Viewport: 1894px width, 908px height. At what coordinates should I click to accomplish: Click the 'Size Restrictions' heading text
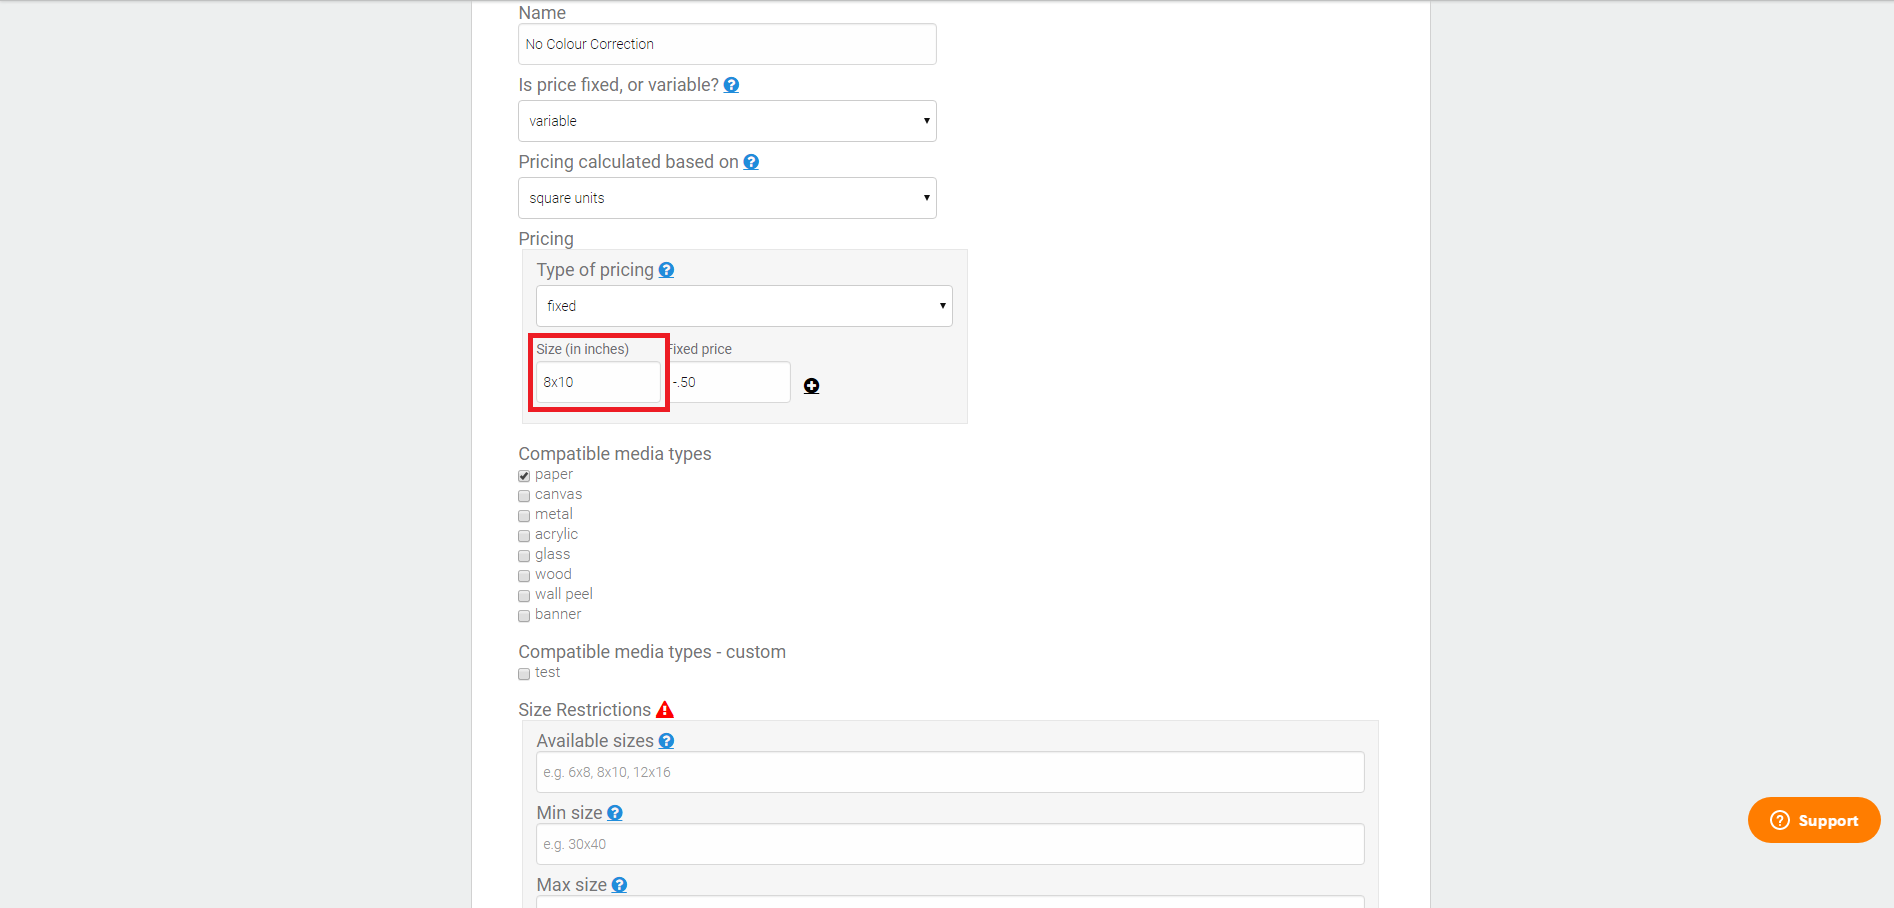click(x=584, y=710)
